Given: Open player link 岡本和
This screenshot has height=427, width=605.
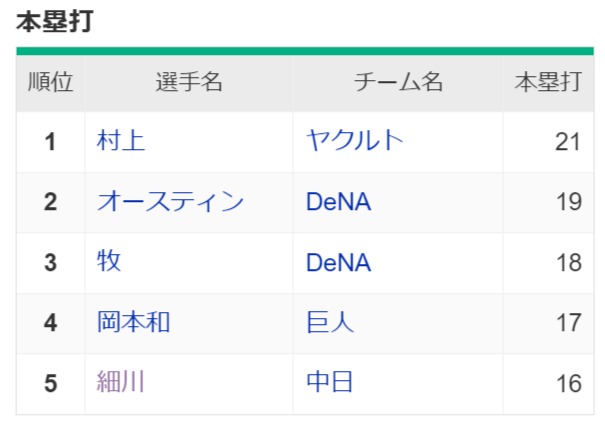Looking at the screenshot, I should pos(134,322).
